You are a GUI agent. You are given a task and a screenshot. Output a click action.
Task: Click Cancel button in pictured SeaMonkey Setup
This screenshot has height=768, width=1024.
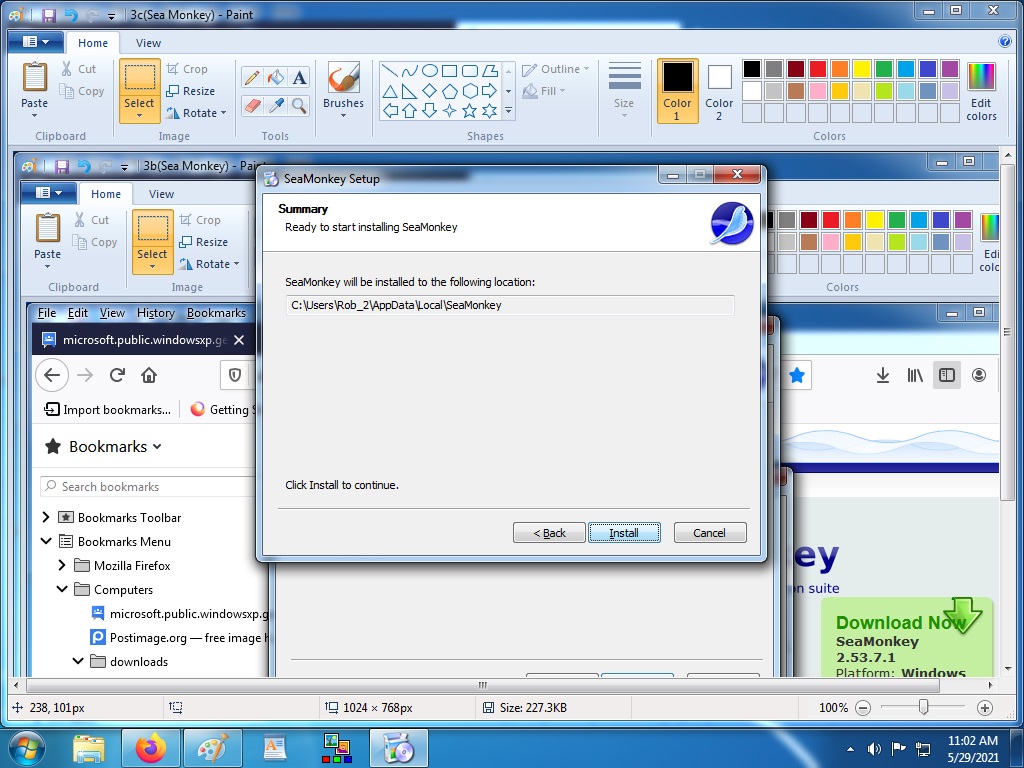(709, 533)
